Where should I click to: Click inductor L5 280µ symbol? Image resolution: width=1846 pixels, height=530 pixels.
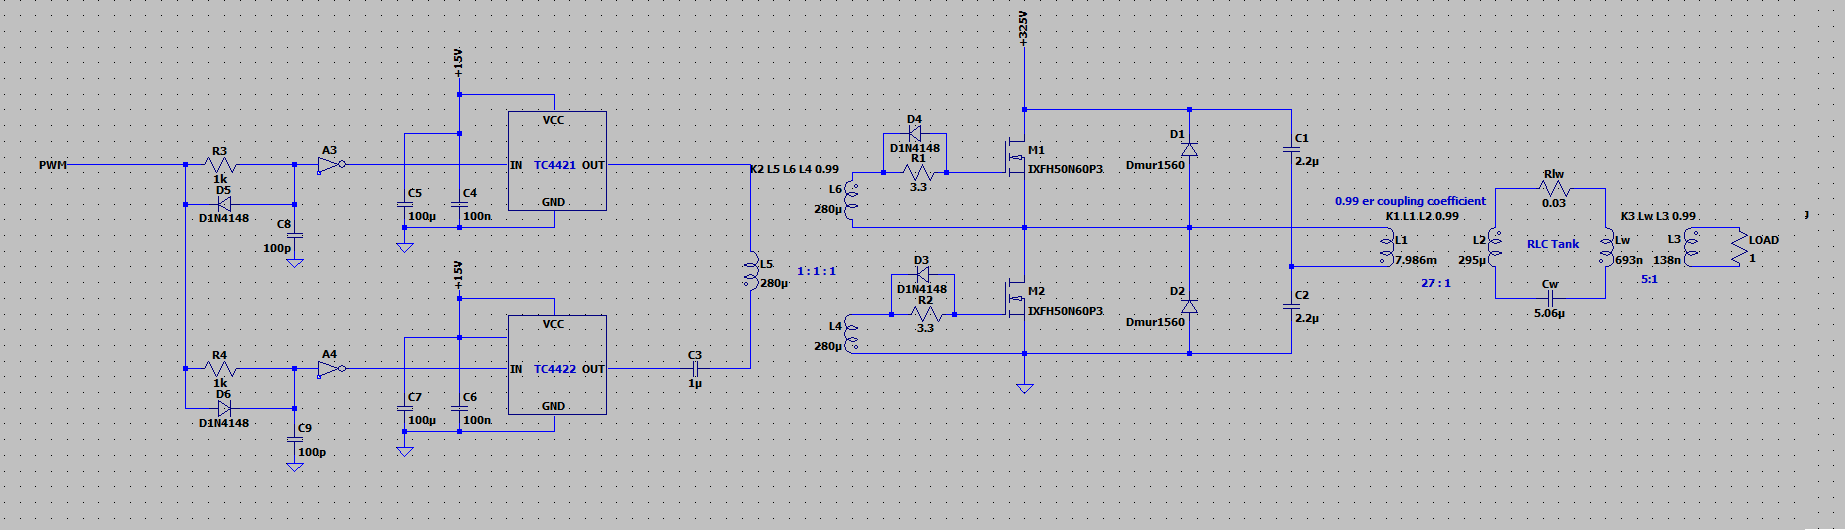tap(749, 272)
